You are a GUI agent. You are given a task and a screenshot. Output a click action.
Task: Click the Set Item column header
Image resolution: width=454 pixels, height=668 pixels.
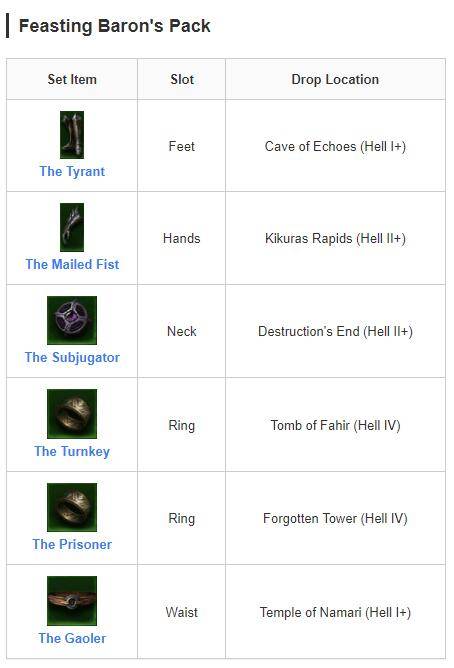pos(72,79)
